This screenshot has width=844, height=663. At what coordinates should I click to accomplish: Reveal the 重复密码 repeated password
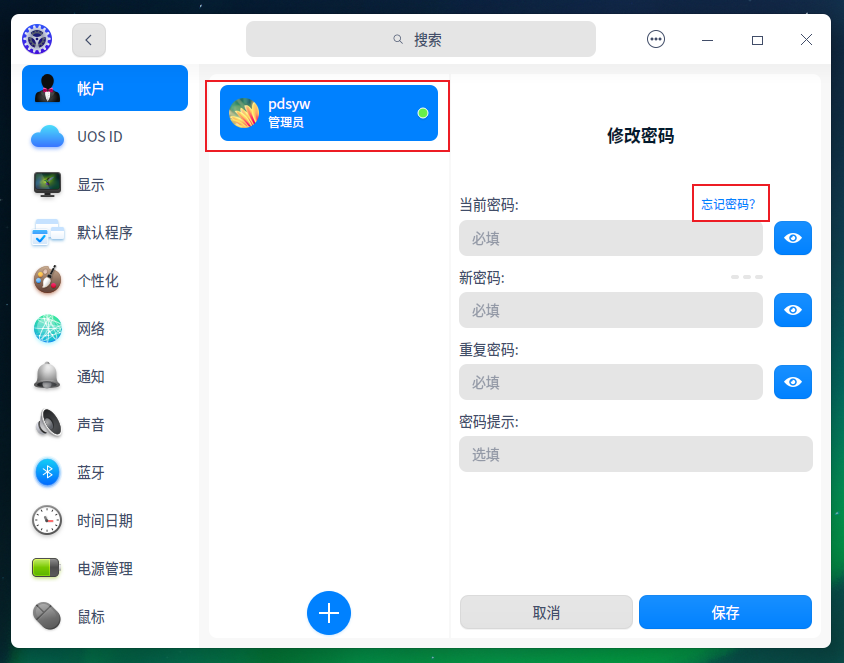click(x=792, y=382)
